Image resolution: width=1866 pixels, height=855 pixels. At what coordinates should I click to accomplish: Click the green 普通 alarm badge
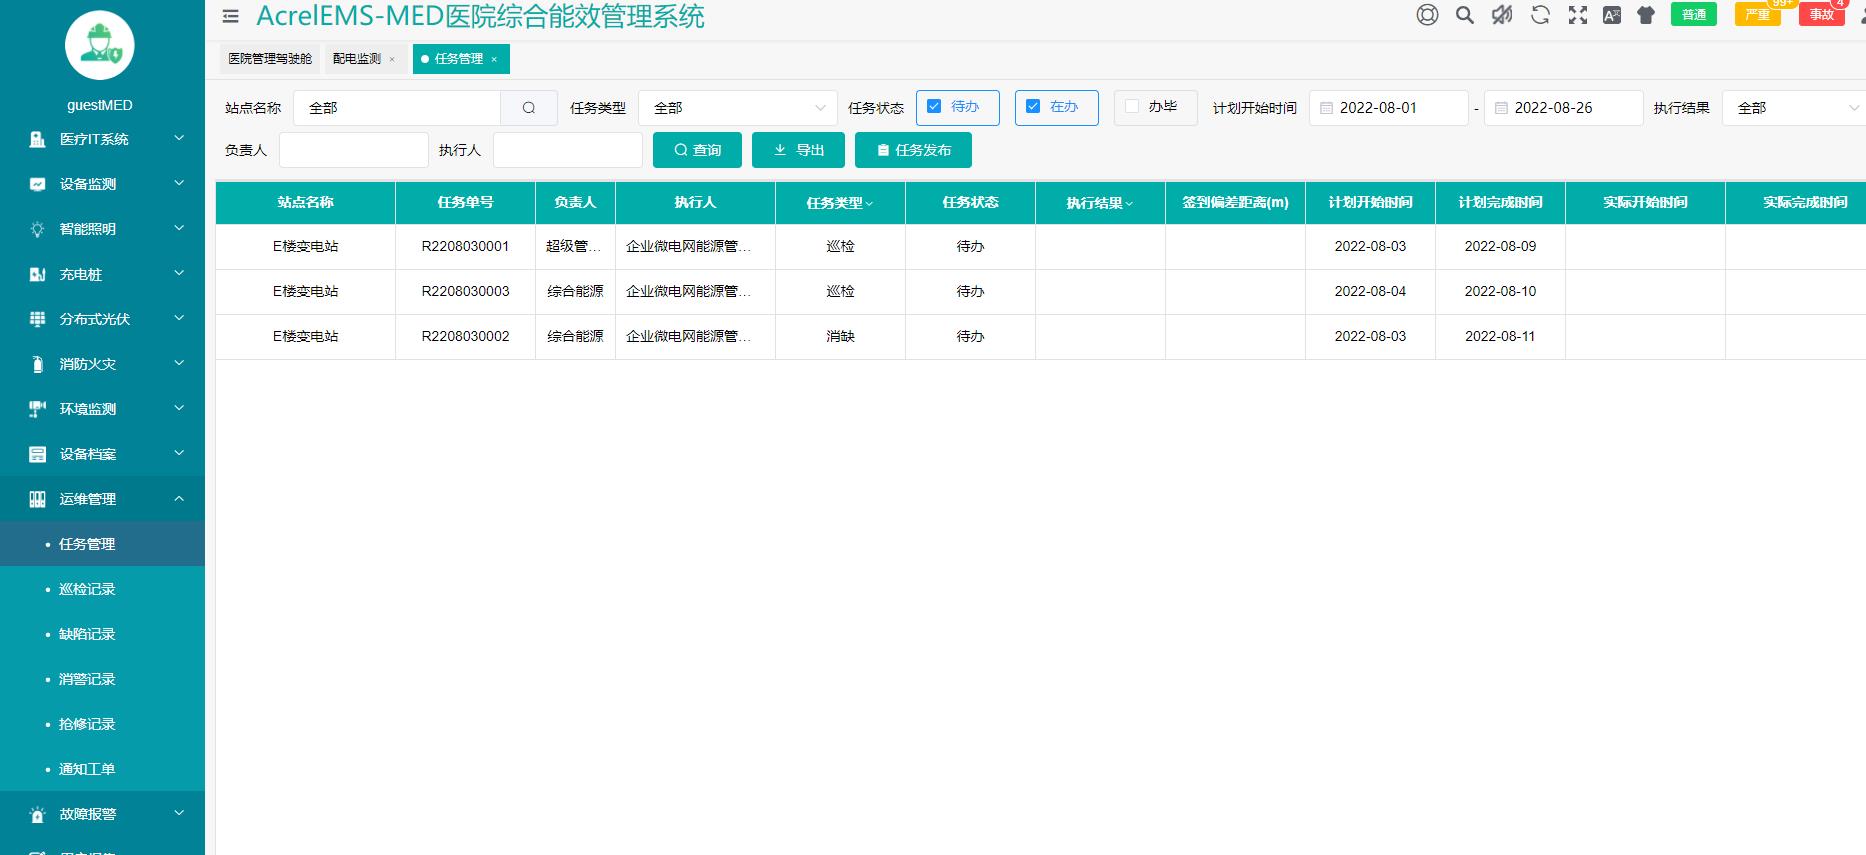(1694, 14)
